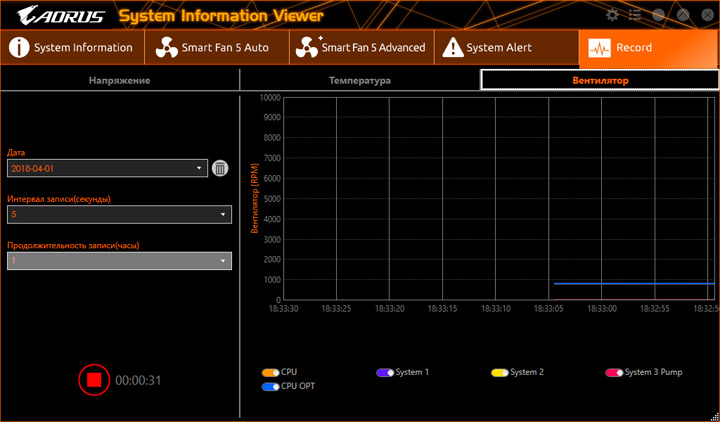Switch to the Температура tab
Screen dimensions: 720x422
[360, 80]
